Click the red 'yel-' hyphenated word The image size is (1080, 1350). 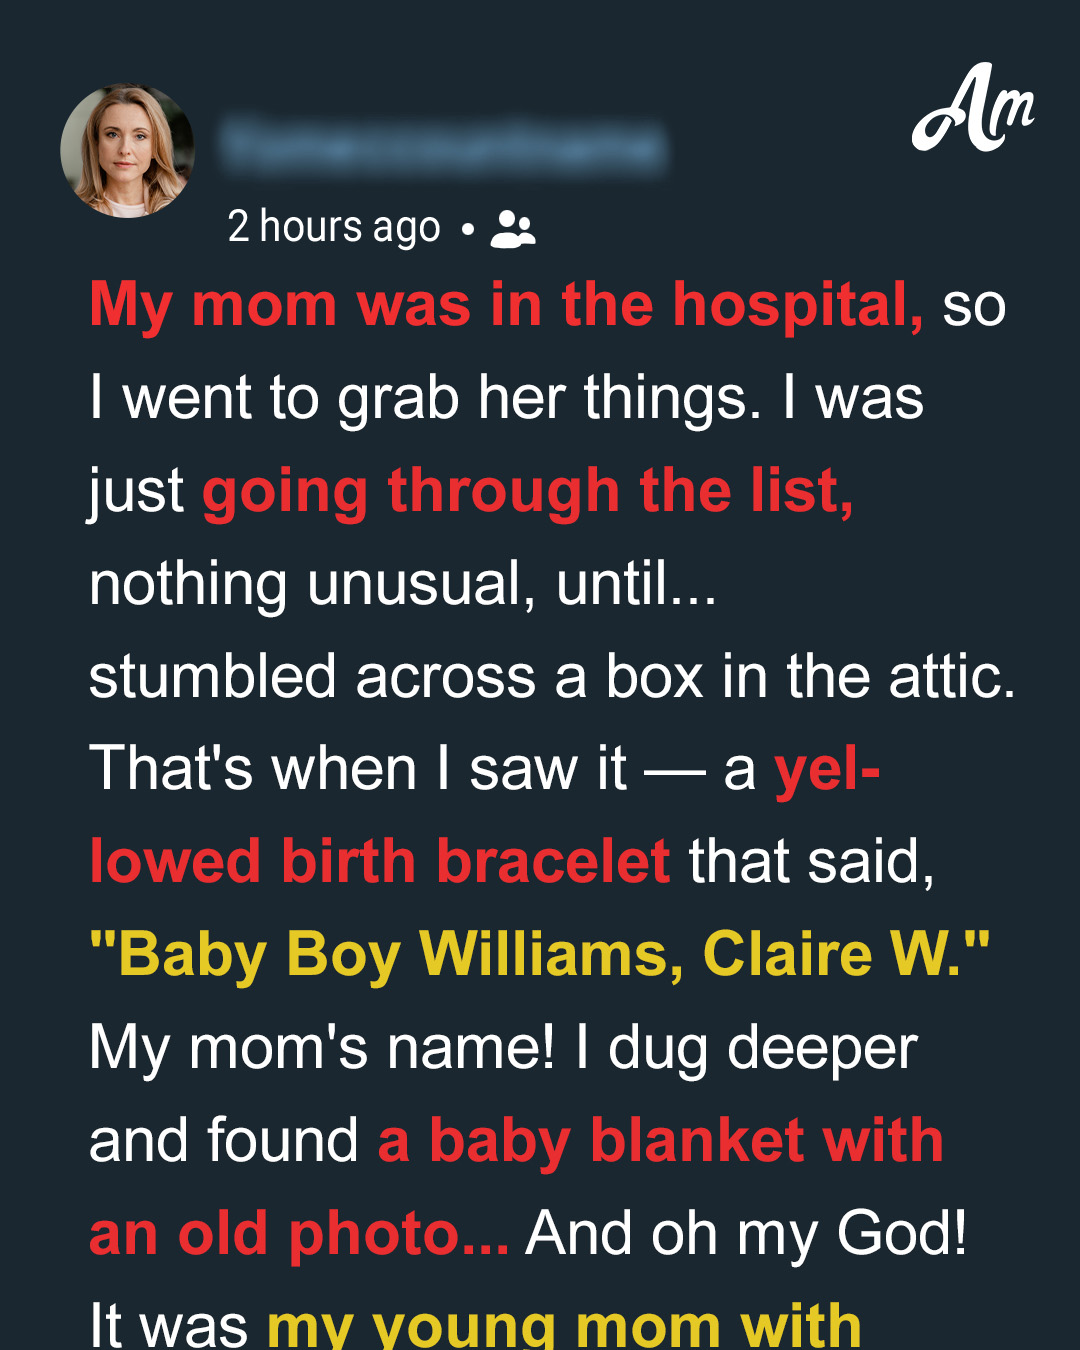(x=828, y=770)
